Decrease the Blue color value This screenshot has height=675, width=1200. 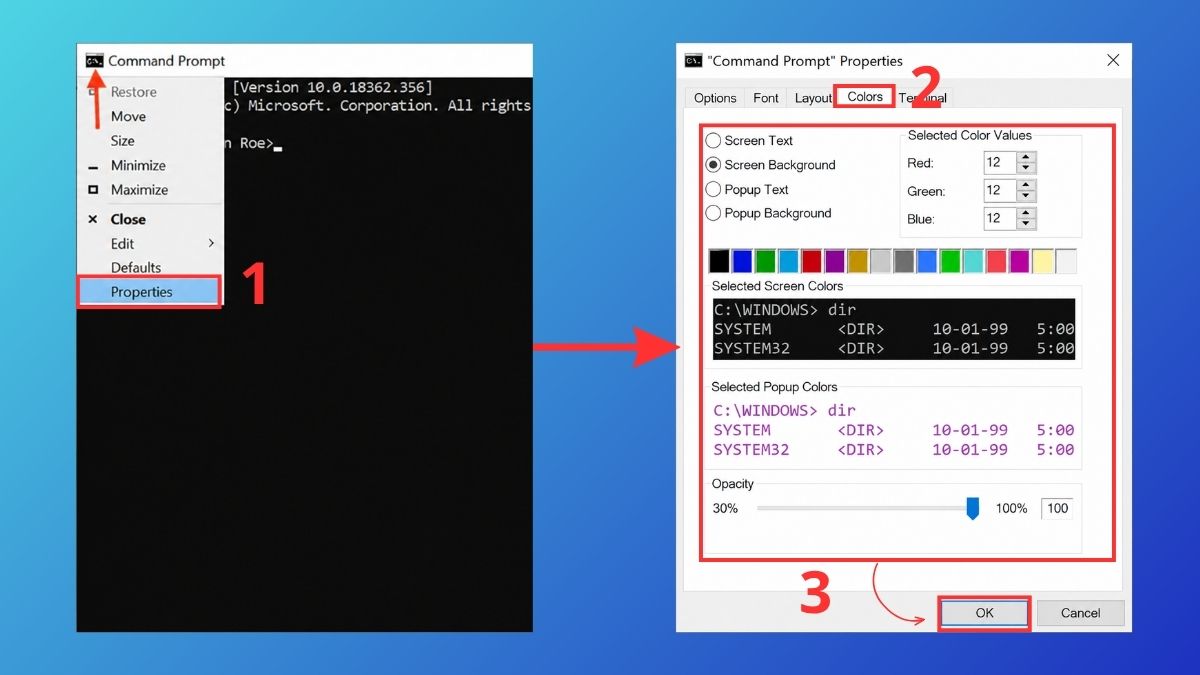1026,224
